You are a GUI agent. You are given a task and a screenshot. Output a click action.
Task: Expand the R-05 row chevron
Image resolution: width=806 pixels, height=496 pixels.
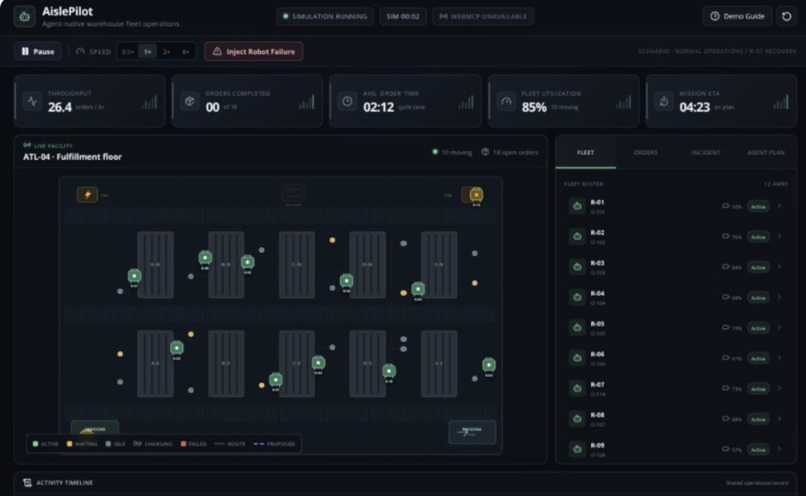click(x=779, y=327)
